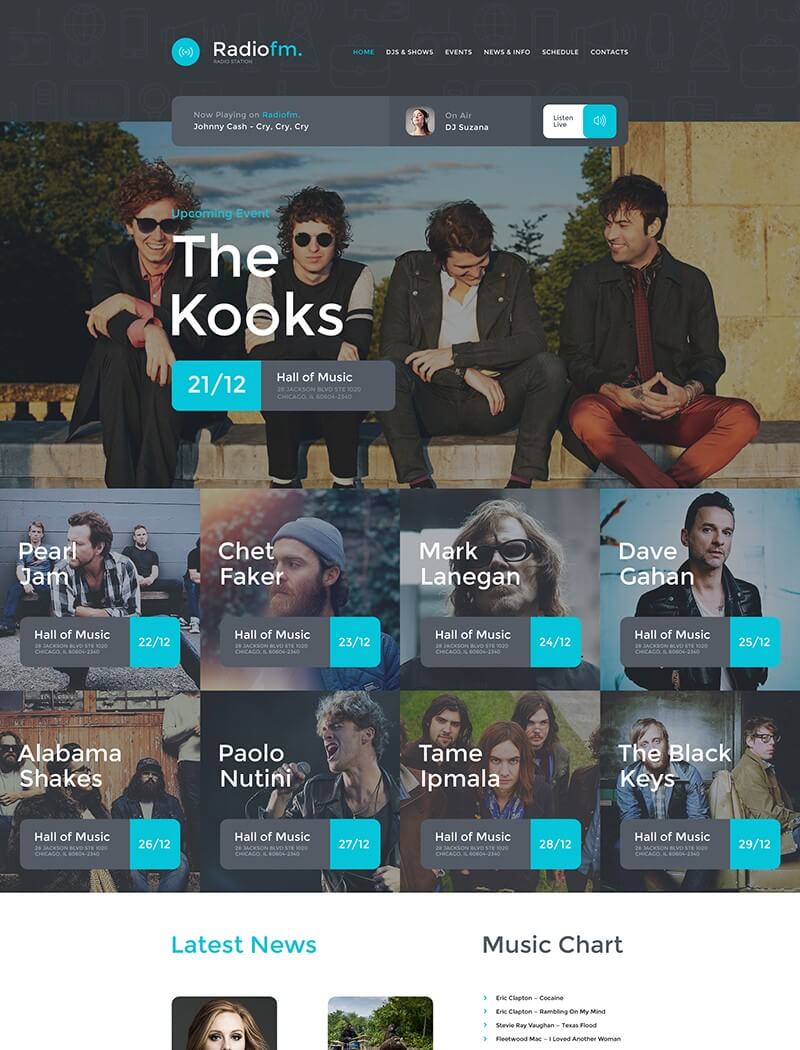Image resolution: width=800 pixels, height=1050 pixels.
Task: Open The Kooks 21/12 event date badge
Action: coord(216,385)
